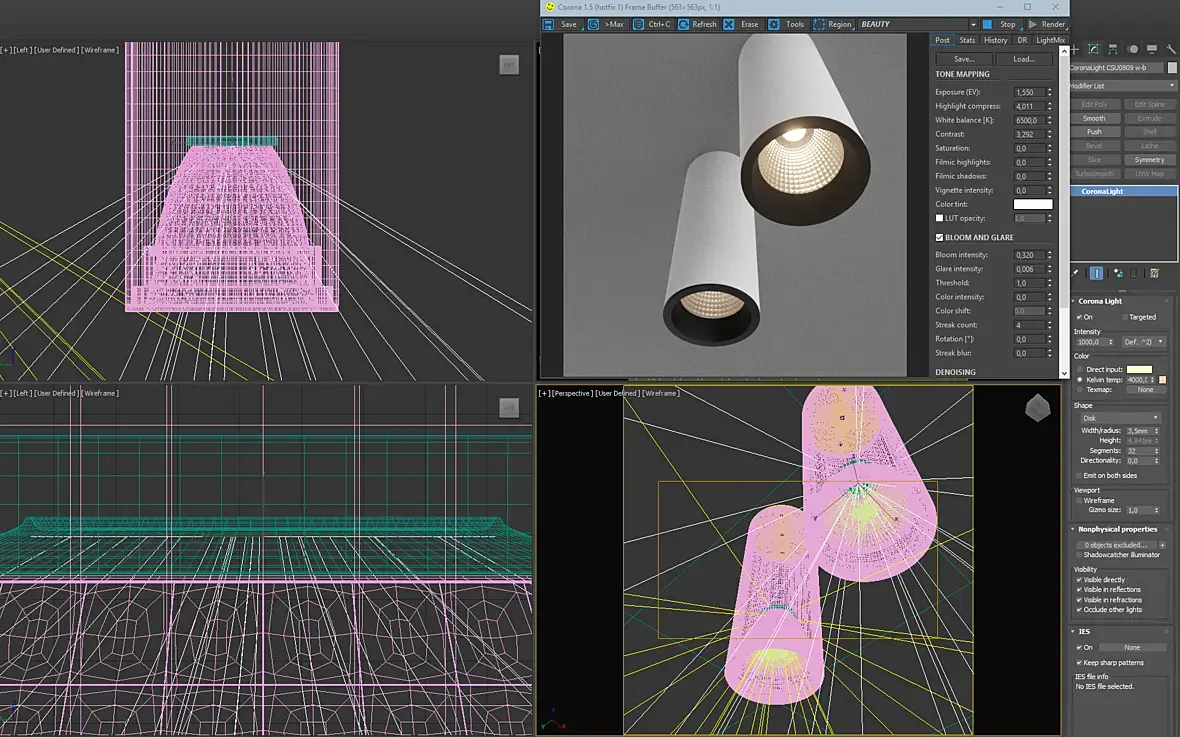Image resolution: width=1180 pixels, height=737 pixels.
Task: Toggle the Bloom and Glare checkbox
Action: 939,238
